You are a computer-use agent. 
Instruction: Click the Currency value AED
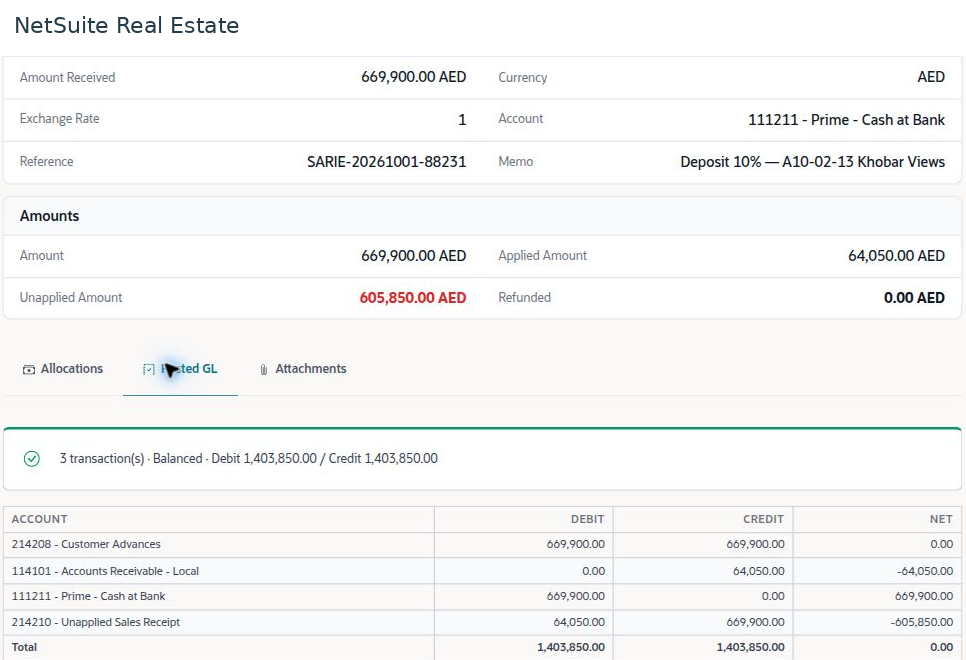pos(931,77)
